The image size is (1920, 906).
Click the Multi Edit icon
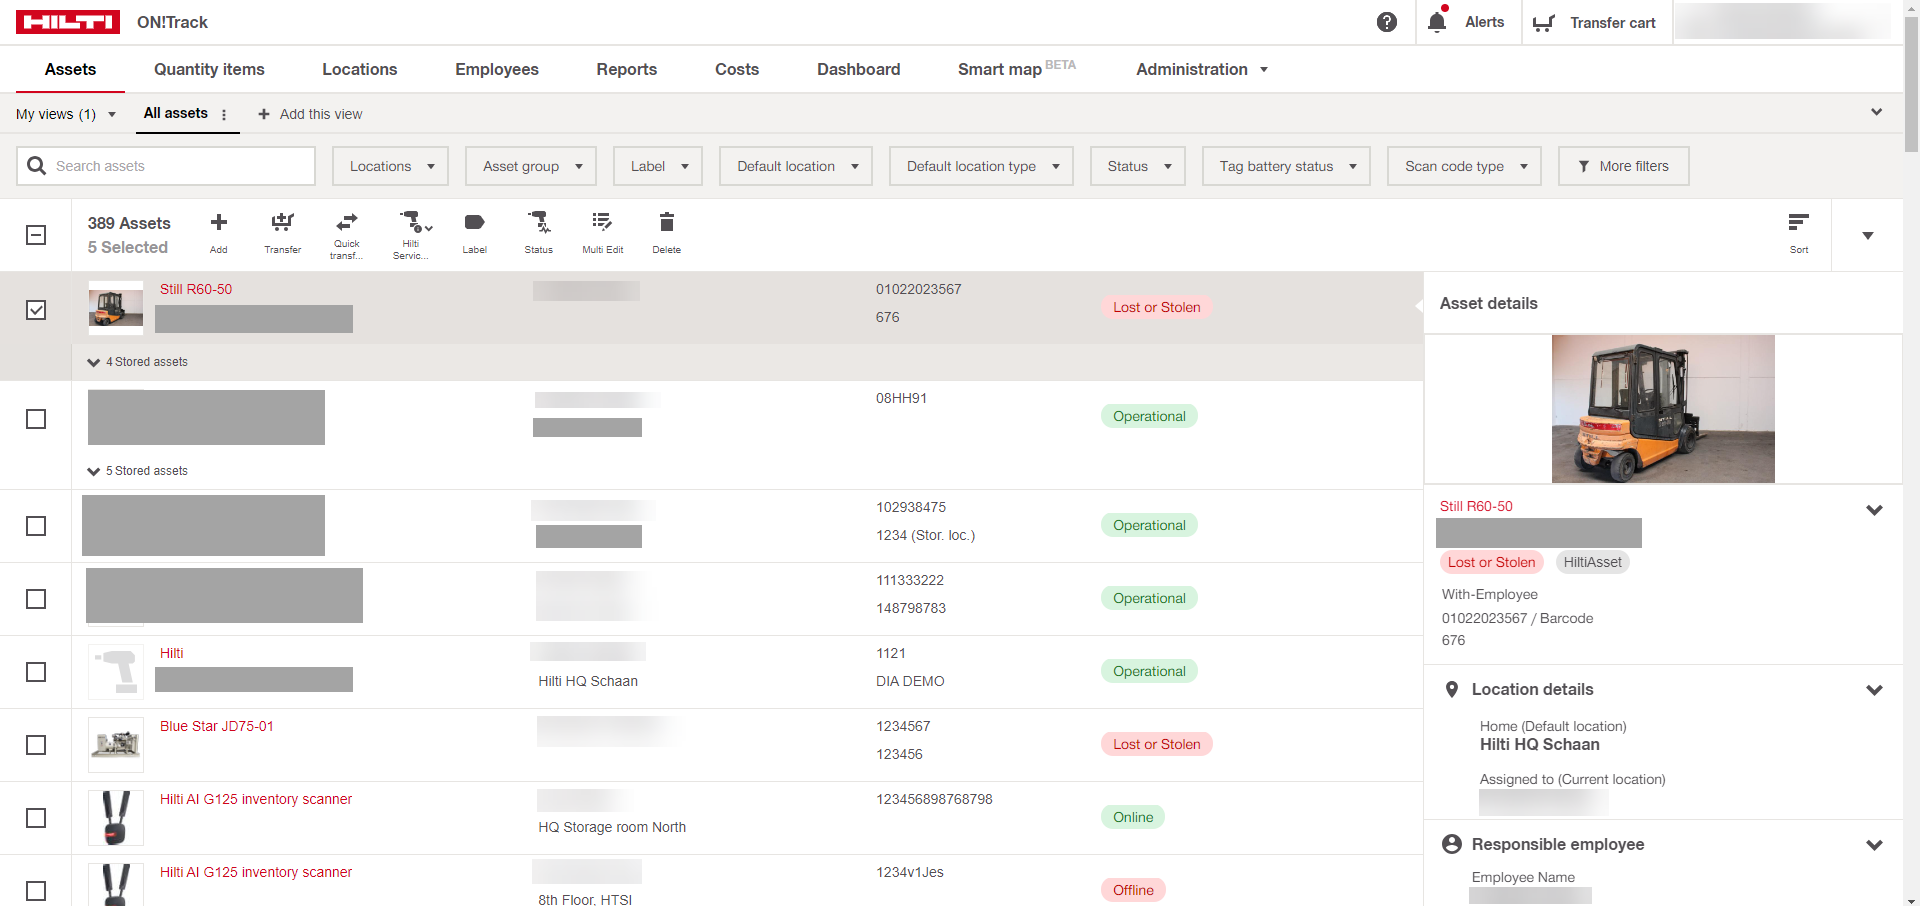pos(602,222)
